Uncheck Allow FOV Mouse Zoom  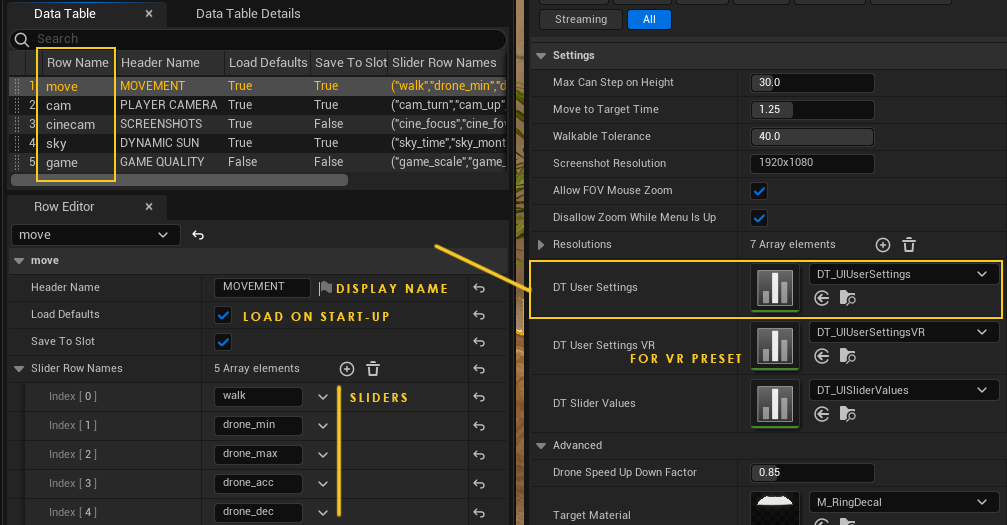[x=758, y=191]
